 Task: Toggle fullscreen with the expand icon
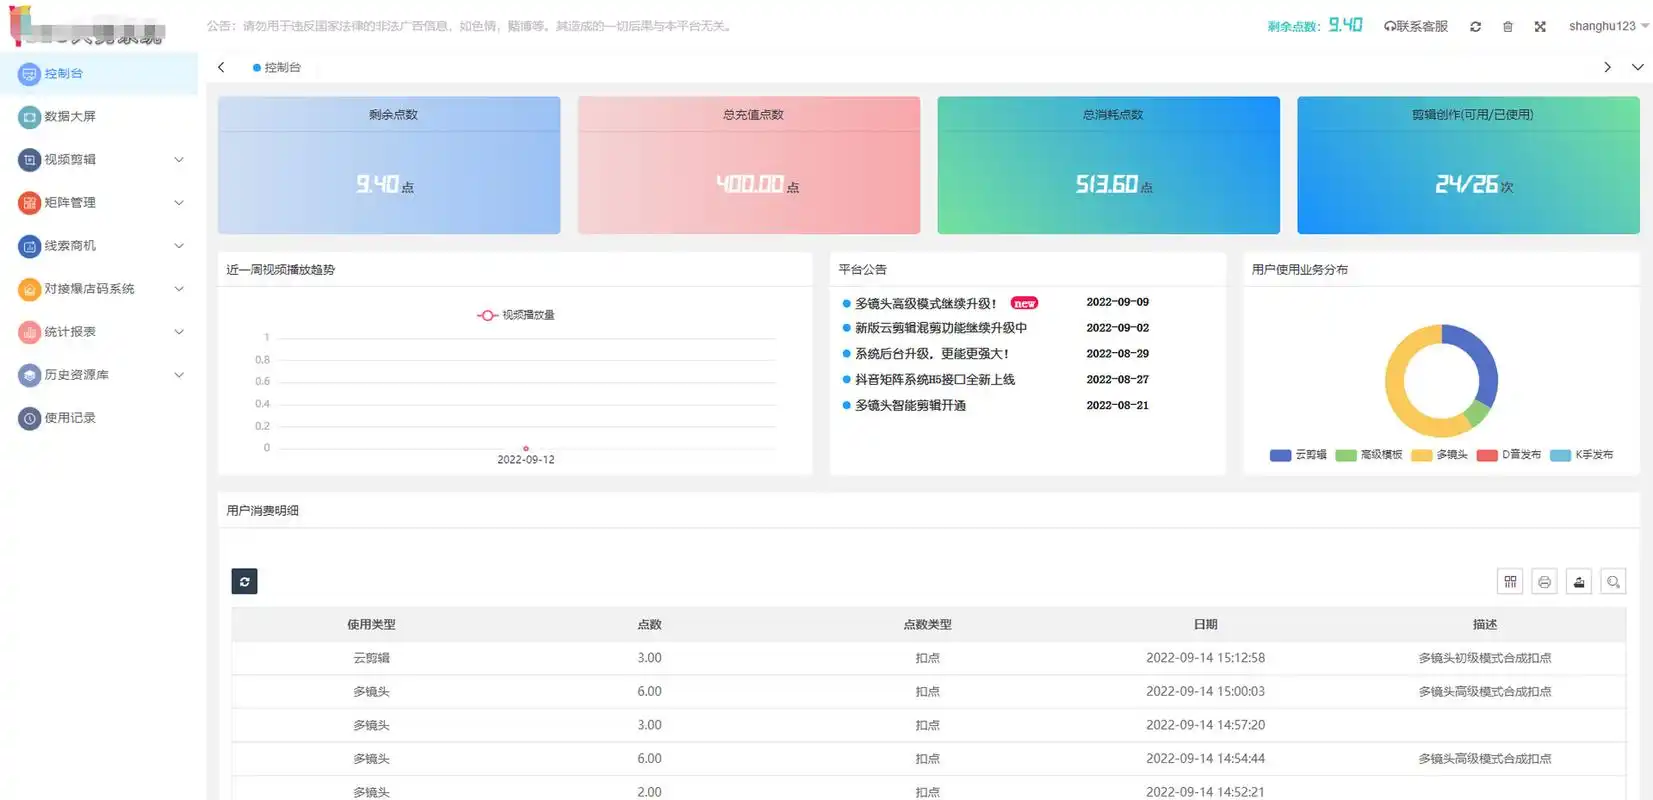tap(1540, 27)
